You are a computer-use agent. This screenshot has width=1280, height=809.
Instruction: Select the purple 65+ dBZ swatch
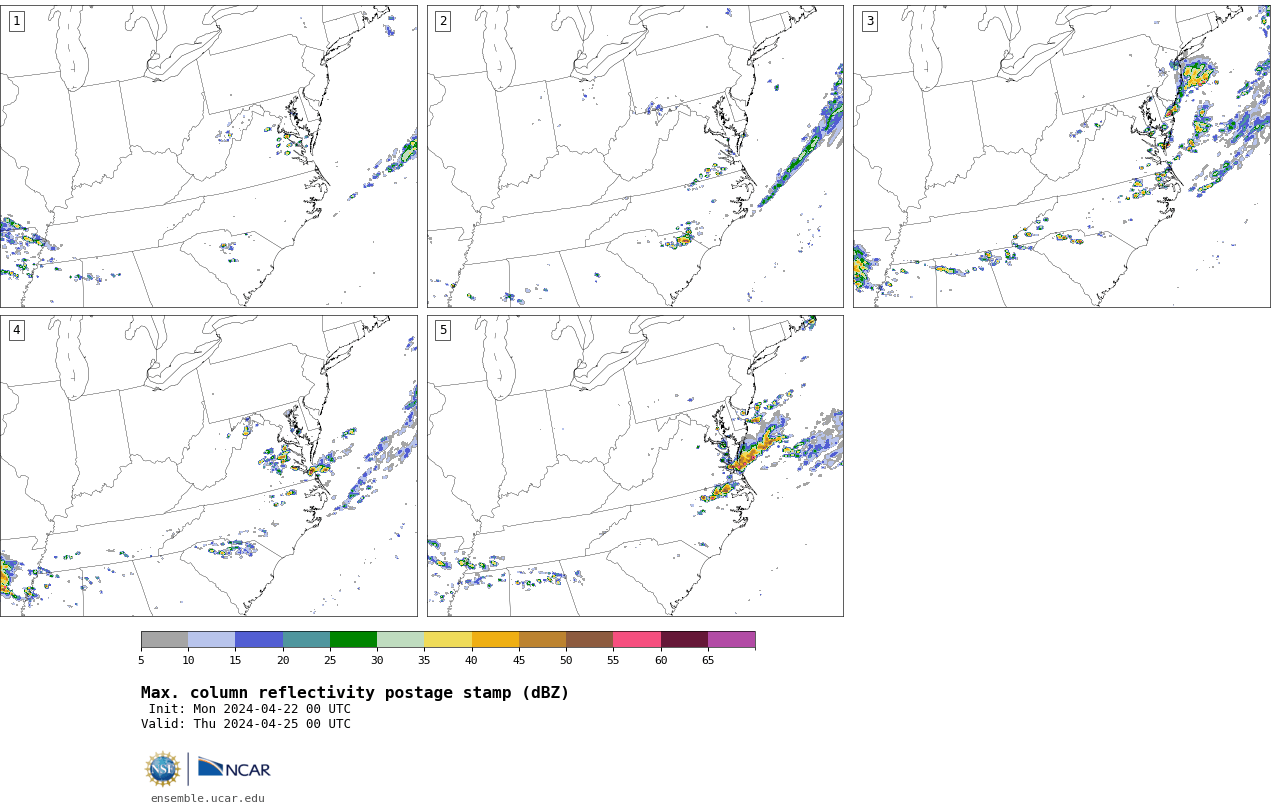tap(731, 640)
